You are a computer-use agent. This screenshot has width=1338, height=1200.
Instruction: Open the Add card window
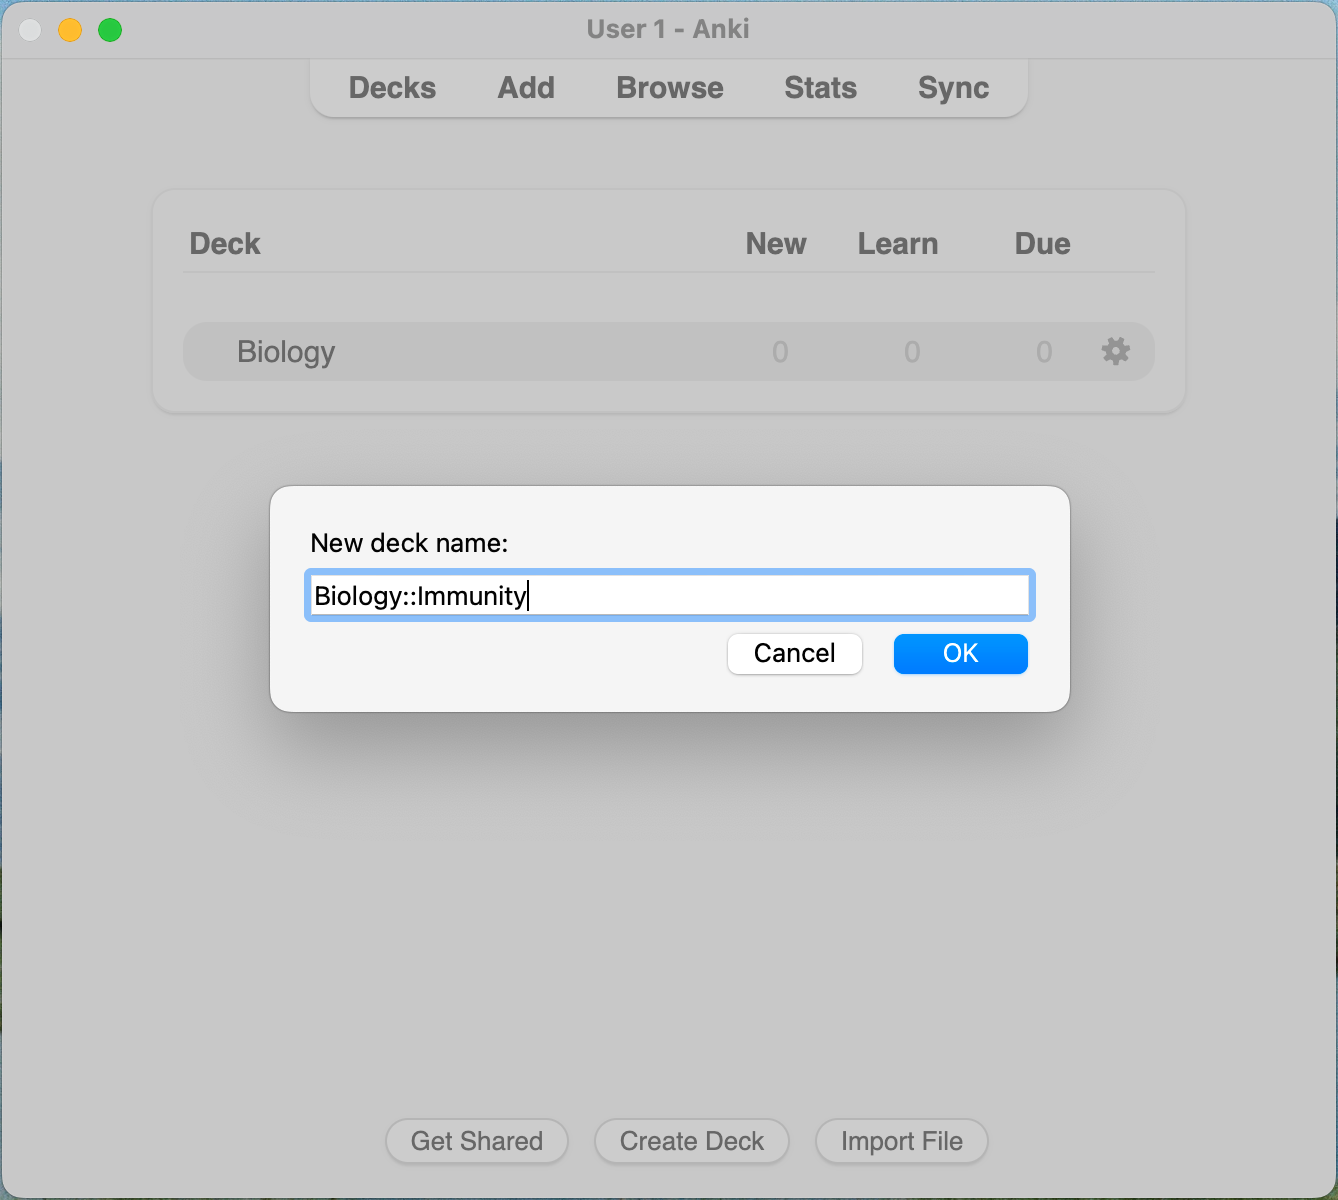click(x=526, y=88)
